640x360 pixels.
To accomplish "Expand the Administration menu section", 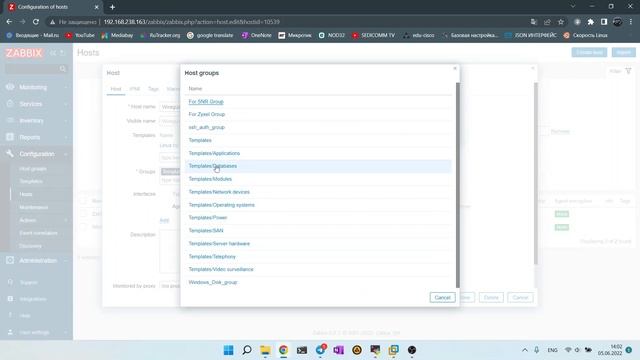I will click(x=37, y=260).
